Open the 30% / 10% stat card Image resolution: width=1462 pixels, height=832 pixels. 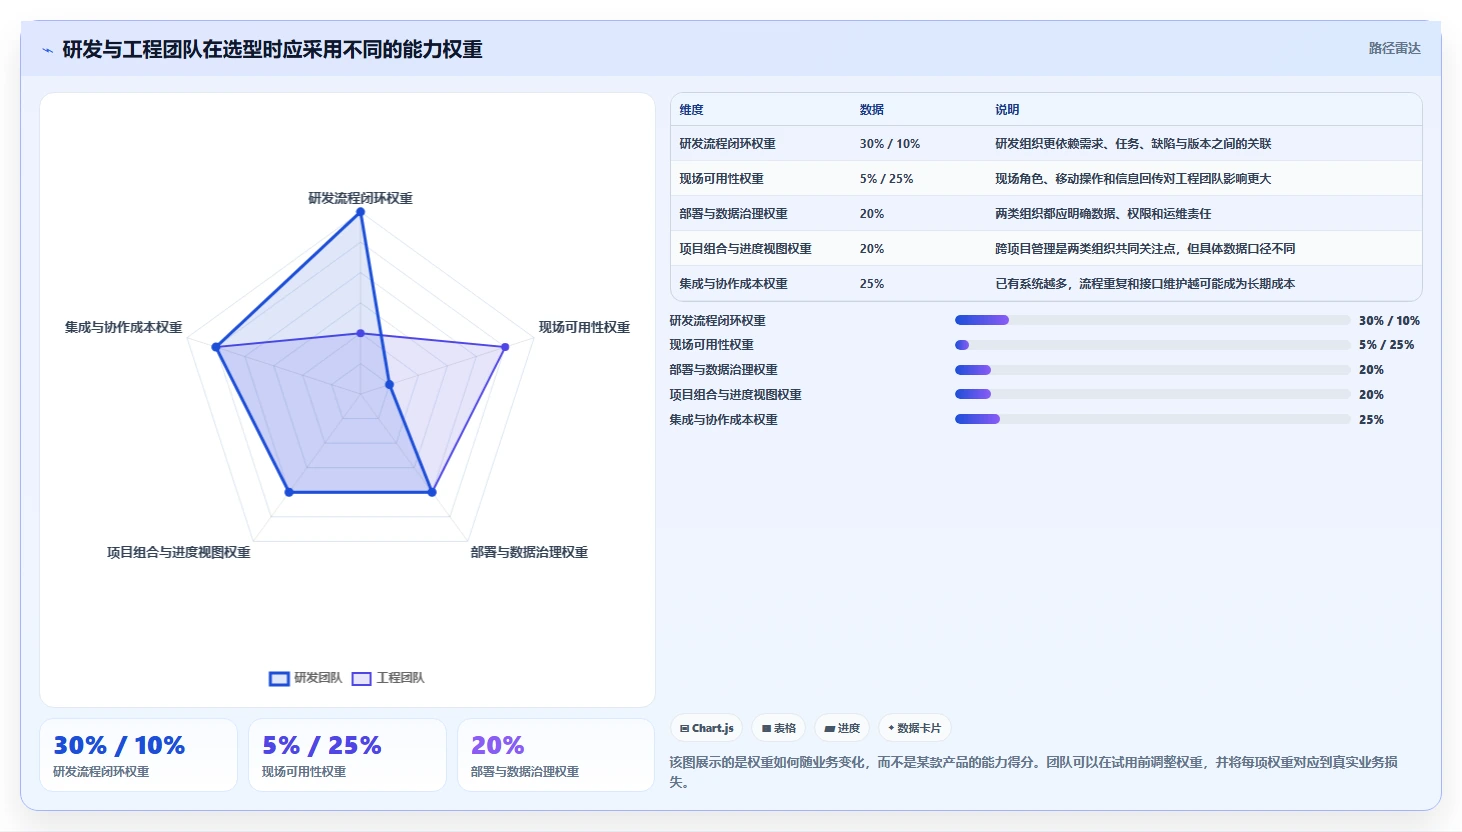click(138, 755)
